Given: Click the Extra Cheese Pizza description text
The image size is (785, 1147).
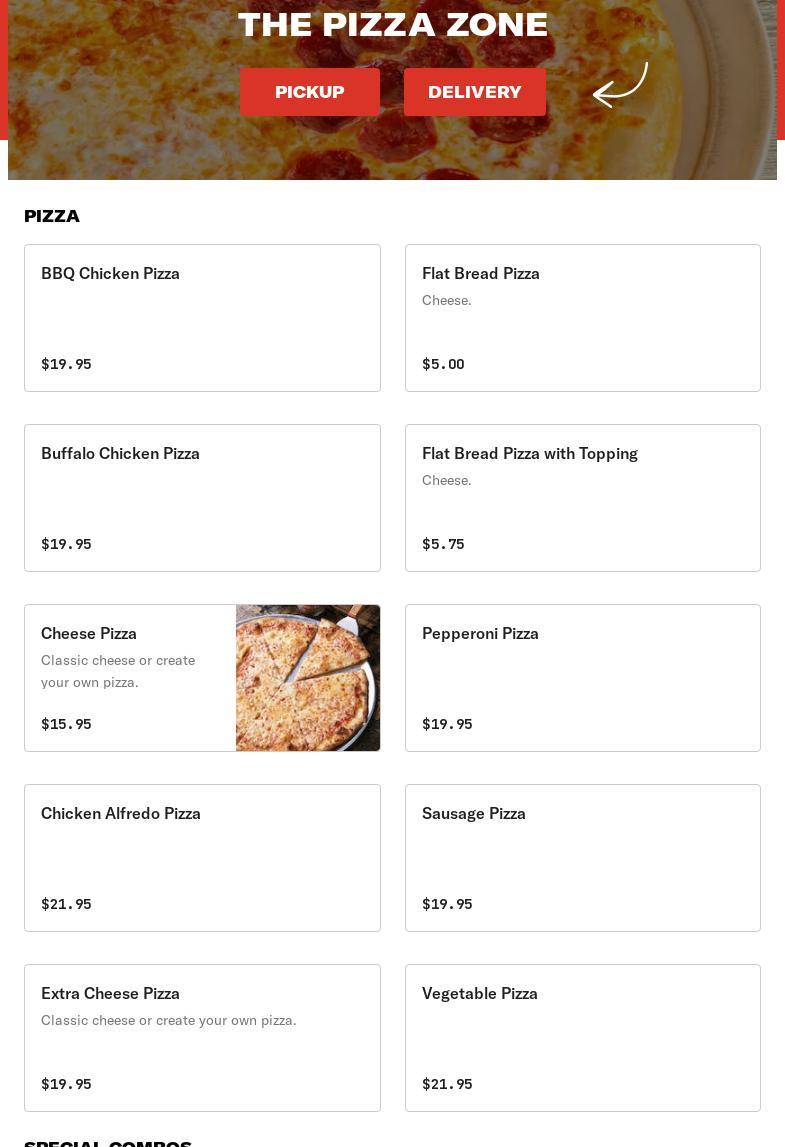Looking at the screenshot, I should pyautogui.click(x=169, y=1020).
